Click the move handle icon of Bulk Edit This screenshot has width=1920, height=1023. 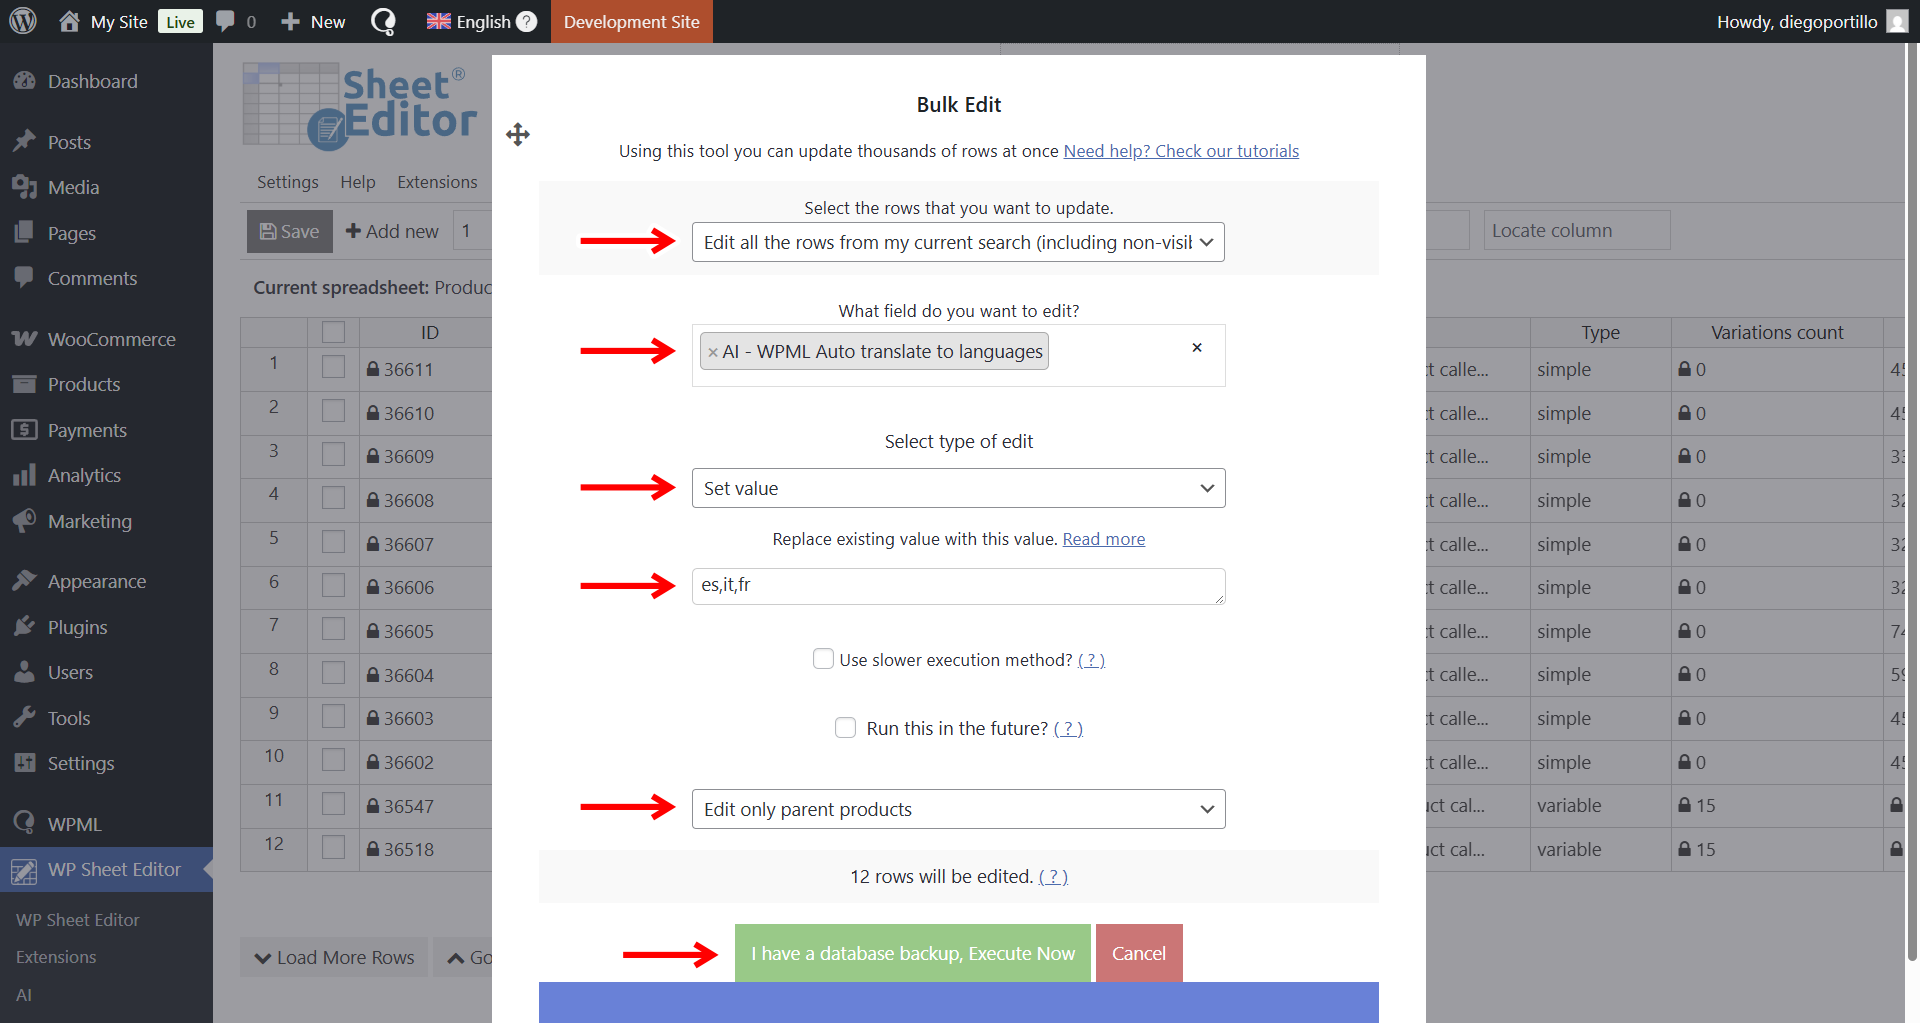point(517,135)
